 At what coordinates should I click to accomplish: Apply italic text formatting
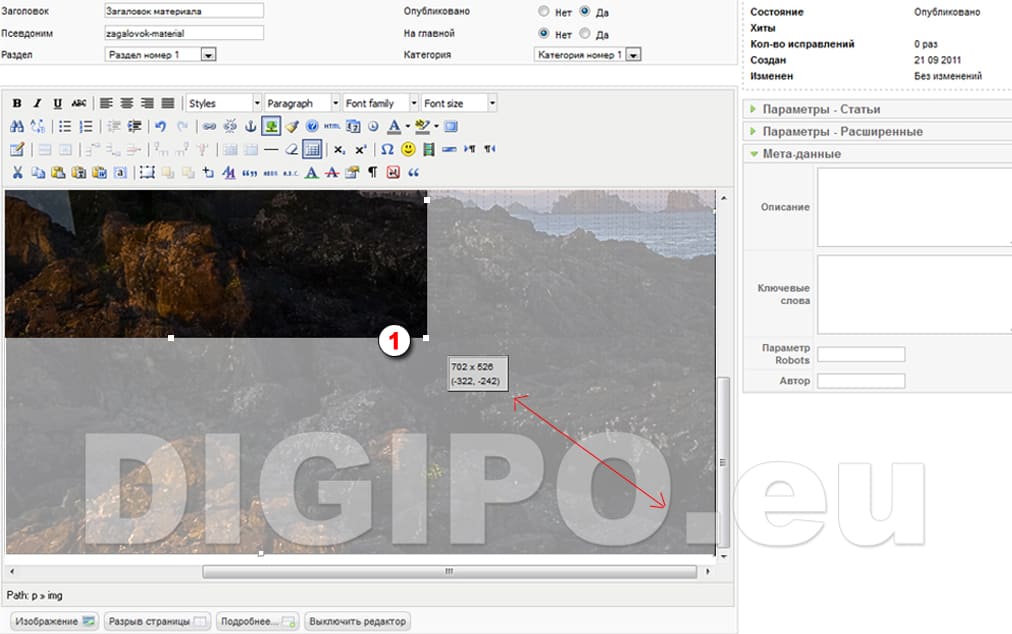(37, 103)
